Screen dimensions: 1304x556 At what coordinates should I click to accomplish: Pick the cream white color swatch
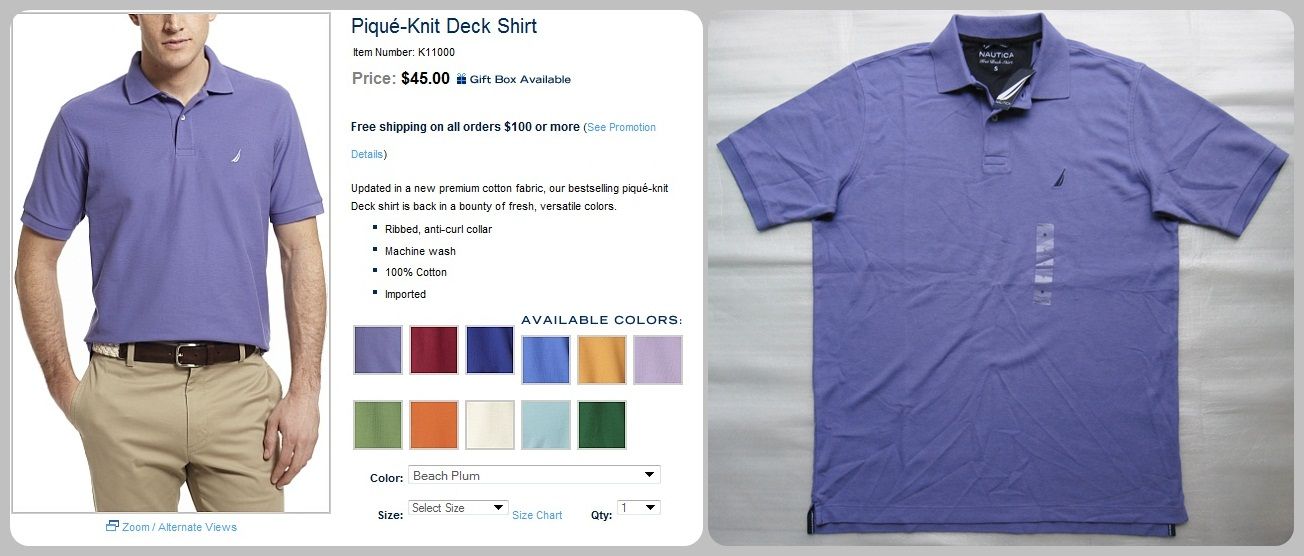tap(490, 425)
